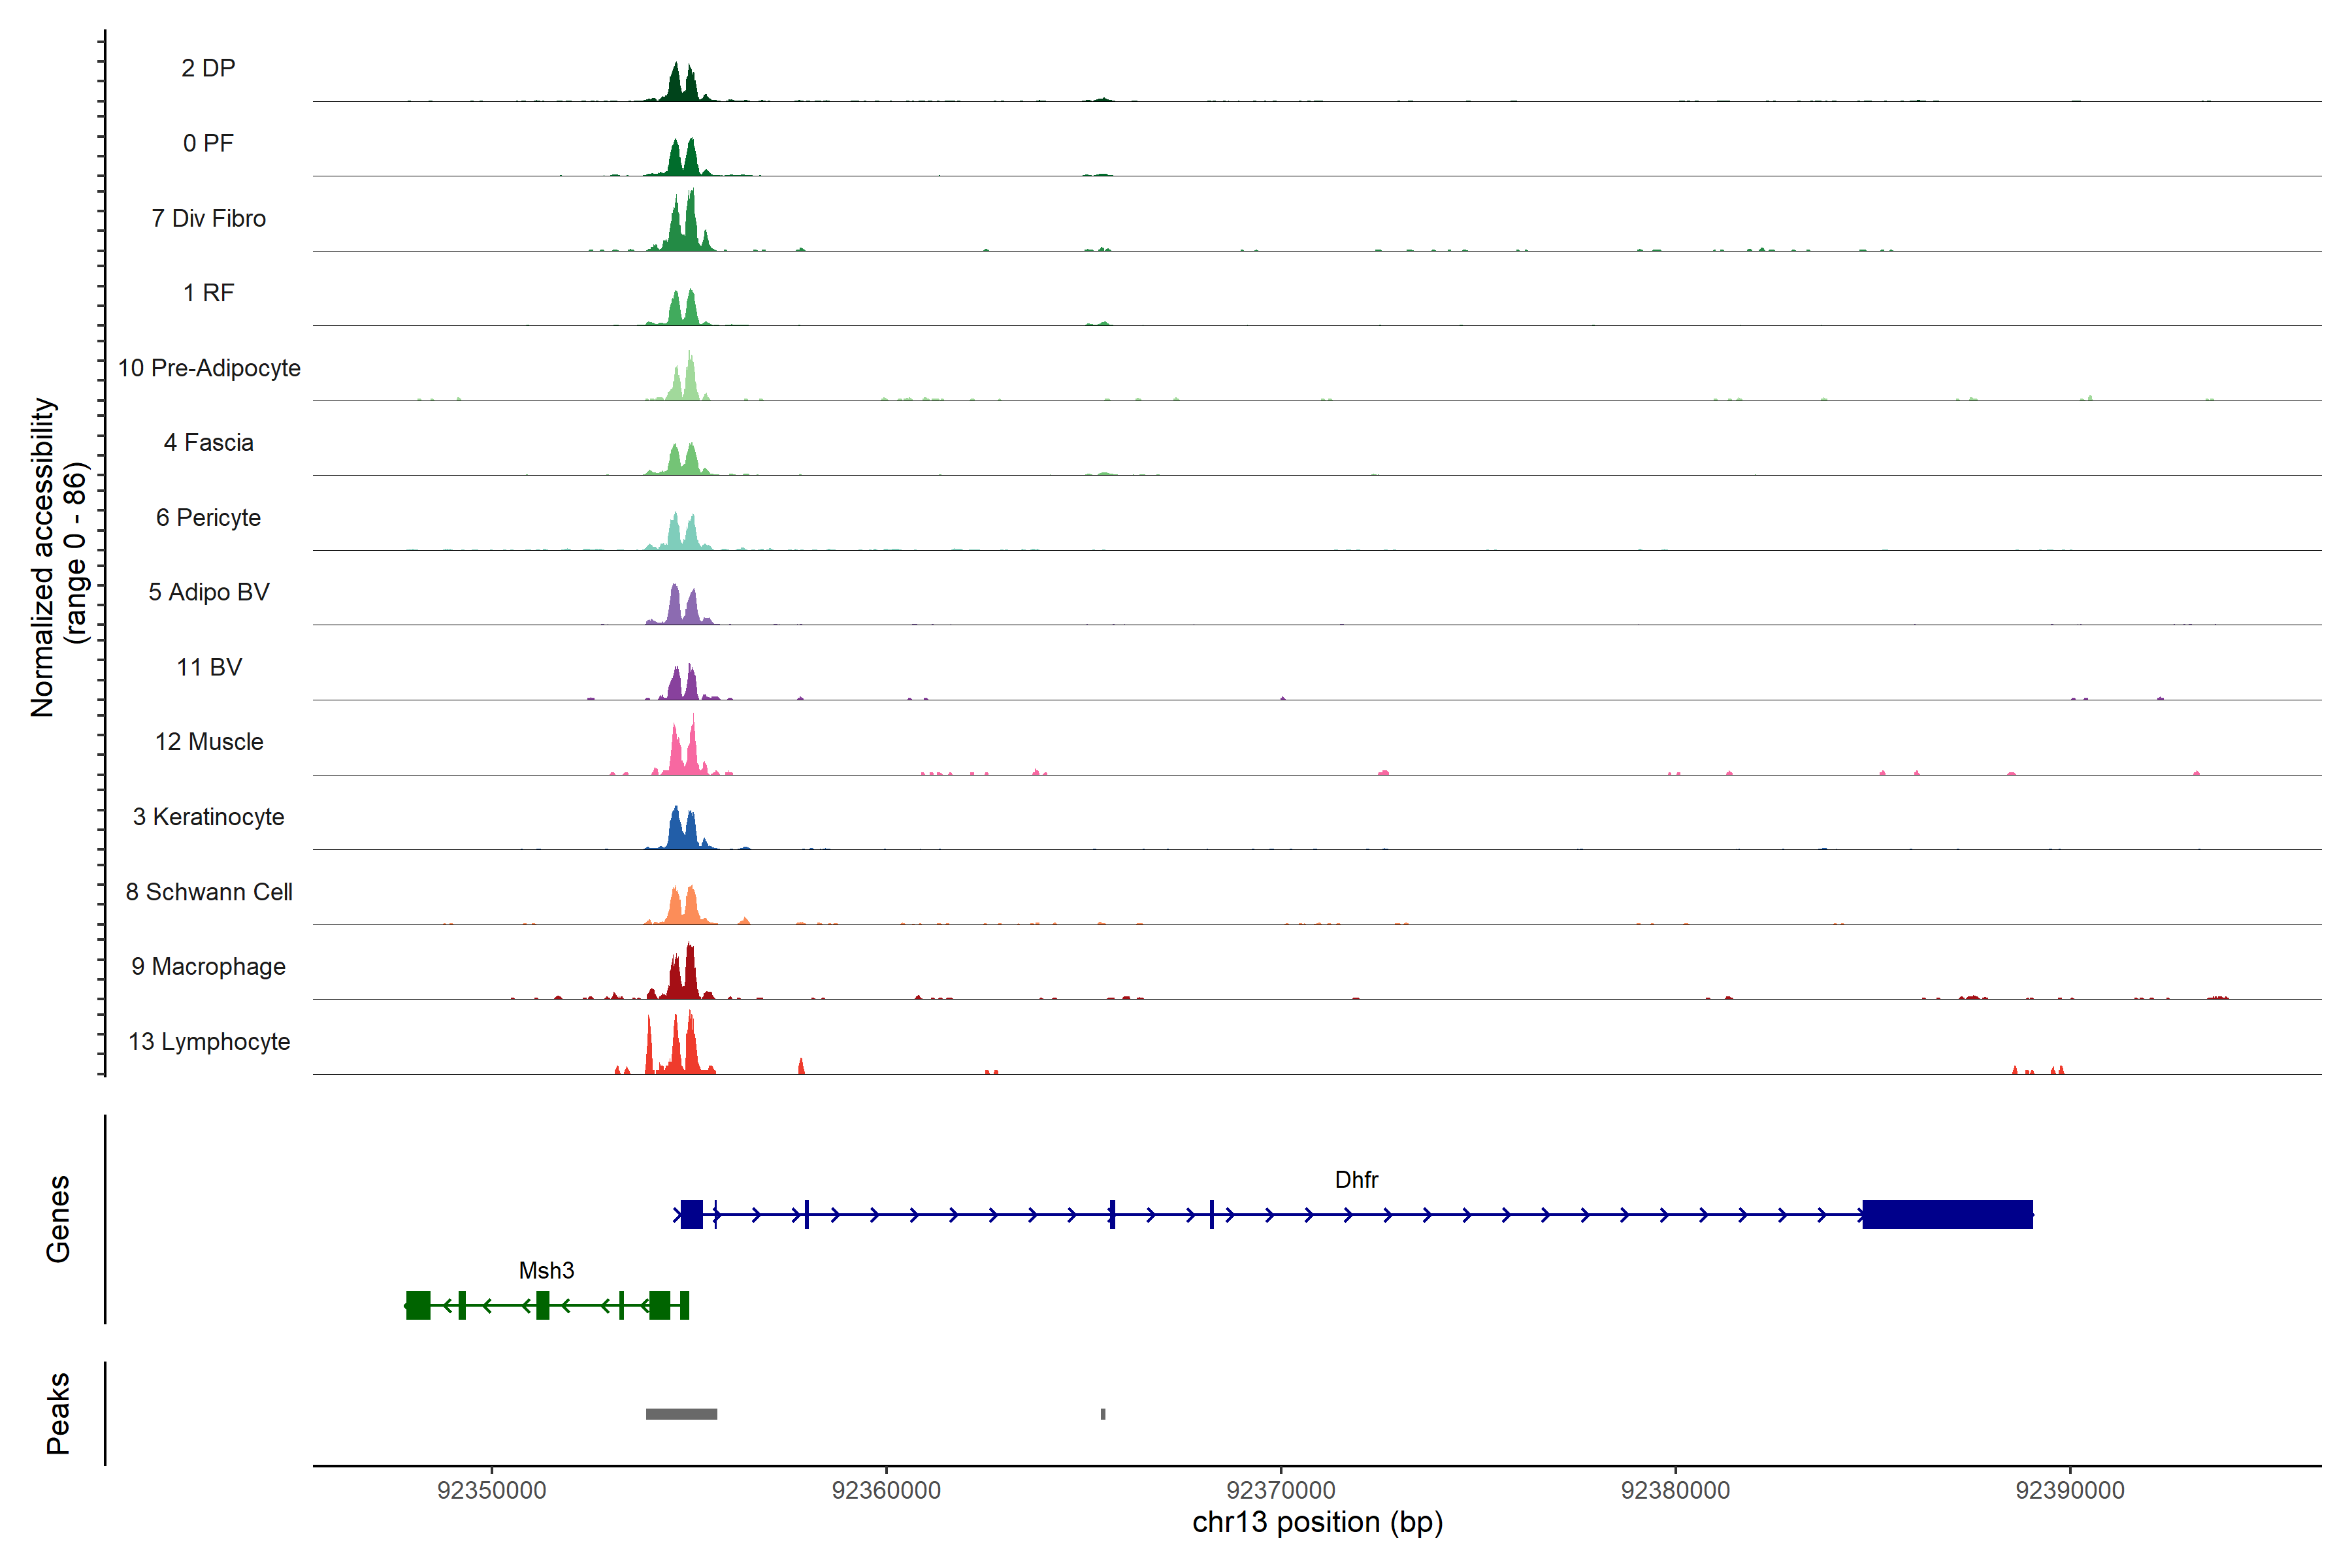Click the chr13 position axis title
Viewport: 2352px width, 1568px height.
pos(1317,1523)
